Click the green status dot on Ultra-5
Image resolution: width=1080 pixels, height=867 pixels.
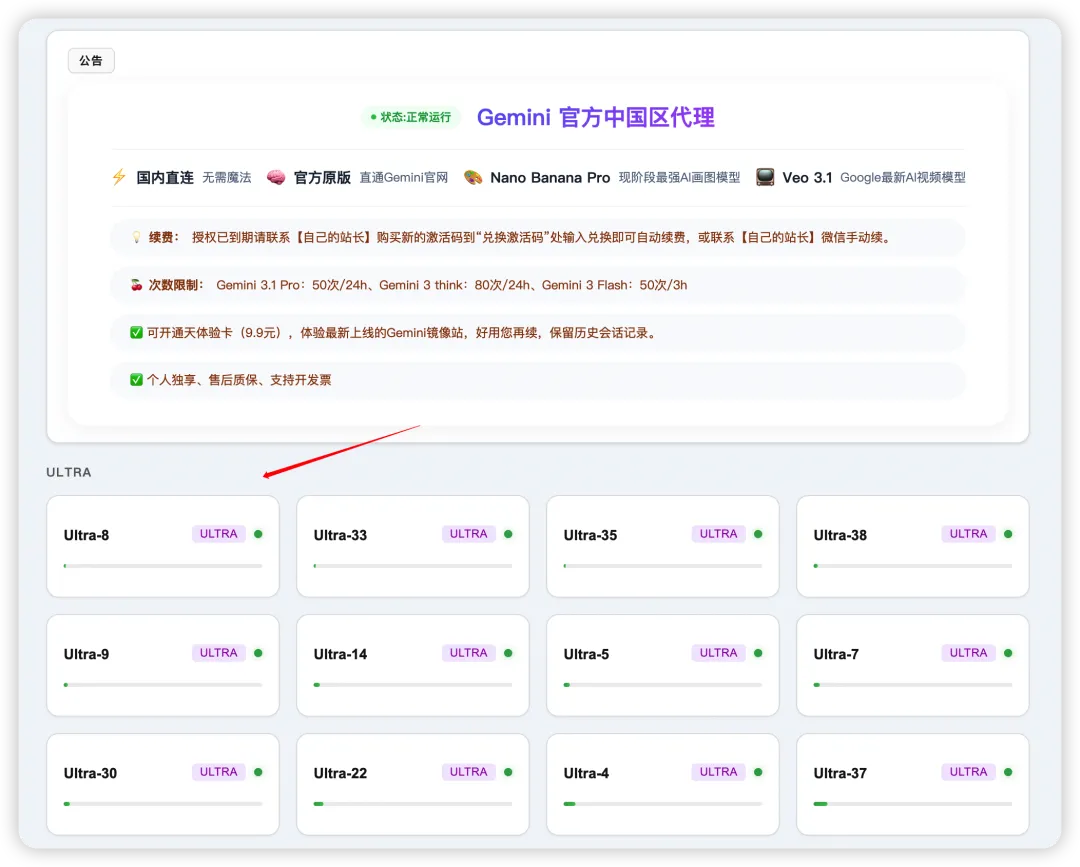coord(758,653)
